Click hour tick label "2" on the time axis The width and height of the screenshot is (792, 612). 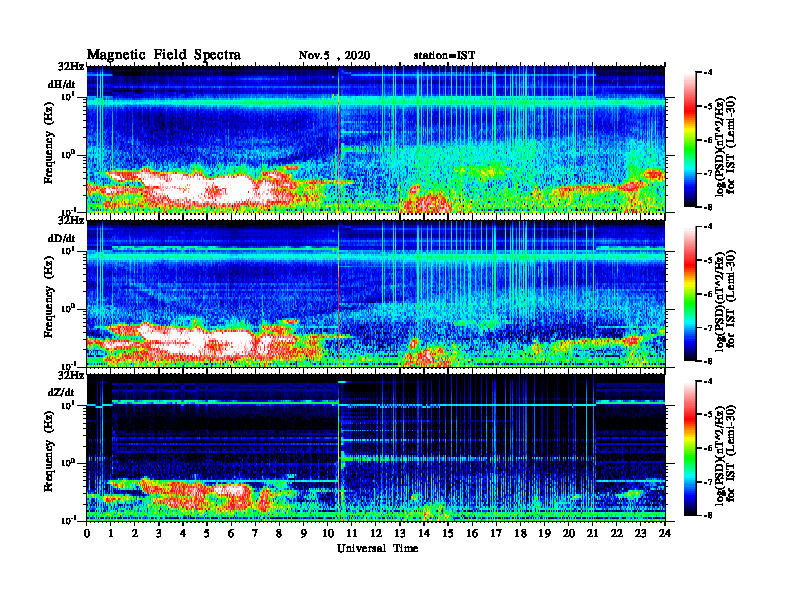pos(135,533)
